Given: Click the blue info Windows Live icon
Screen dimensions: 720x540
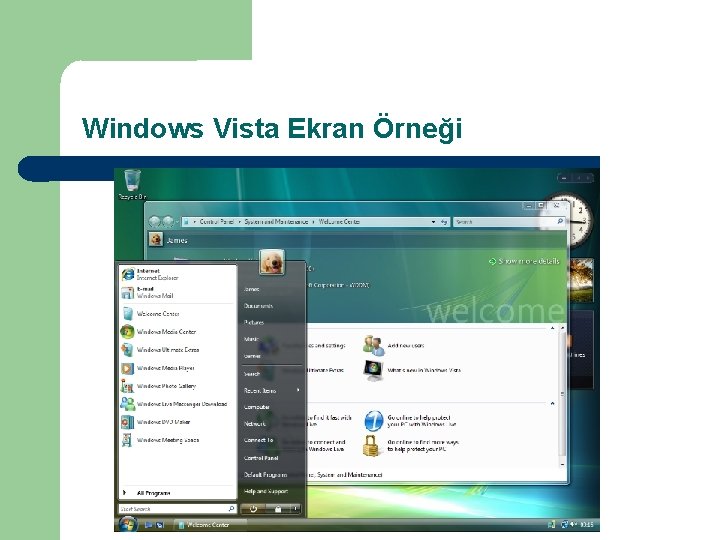Looking at the screenshot, I should pyautogui.click(x=374, y=421).
